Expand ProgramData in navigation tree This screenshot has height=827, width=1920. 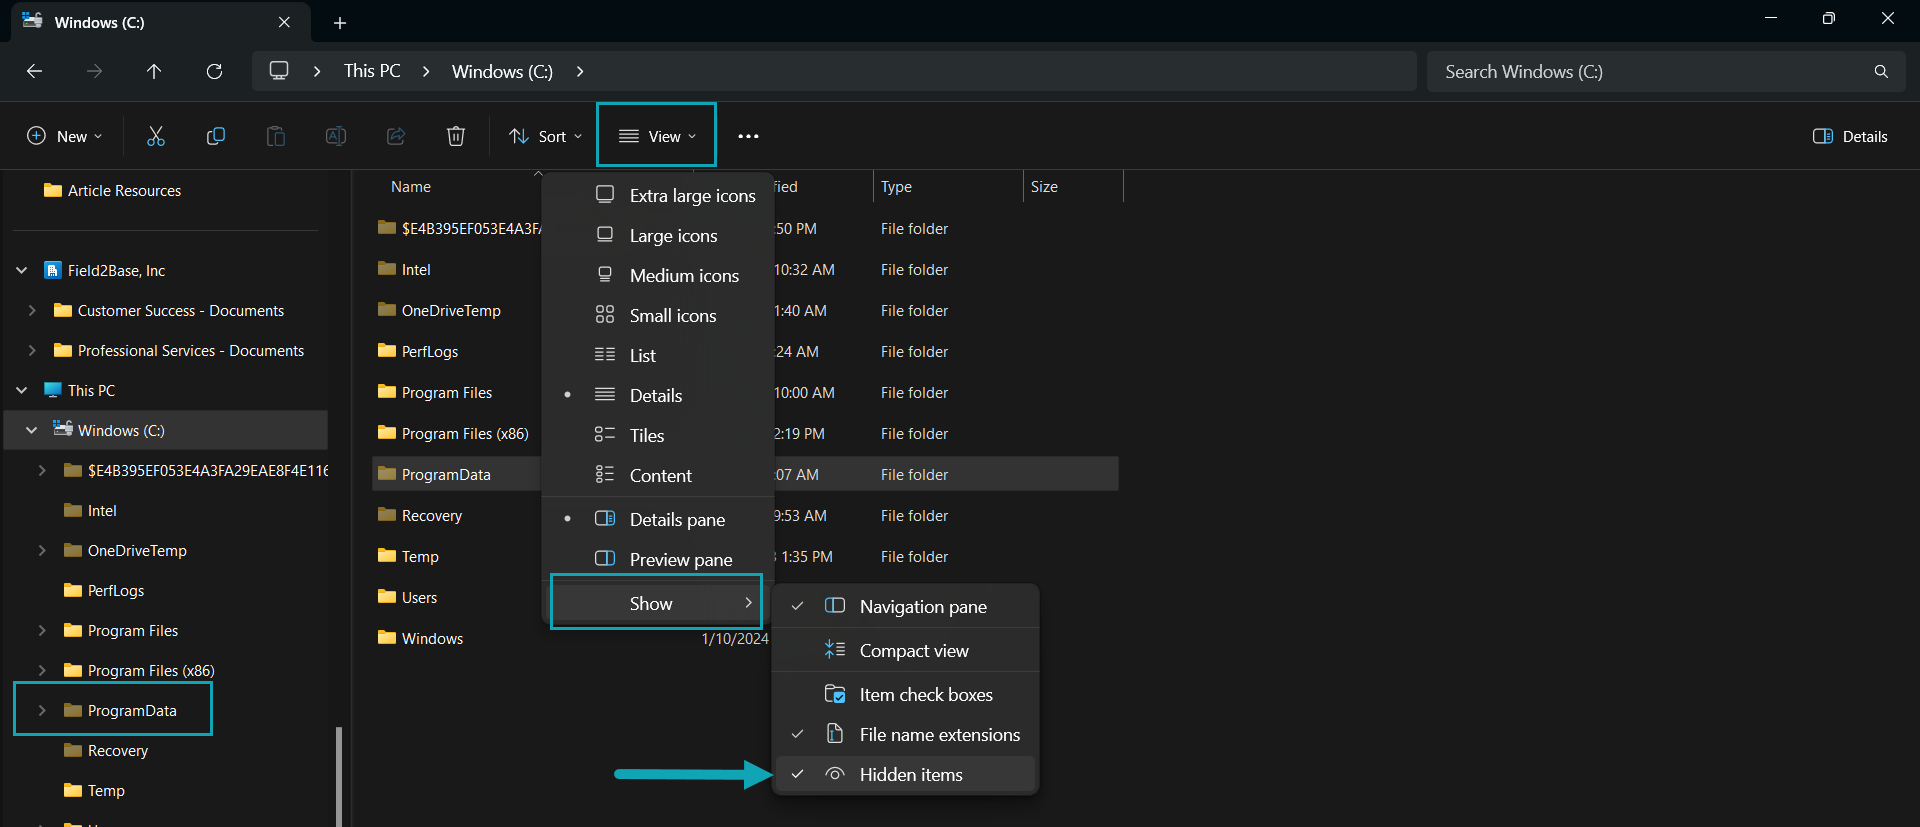pyautogui.click(x=42, y=710)
